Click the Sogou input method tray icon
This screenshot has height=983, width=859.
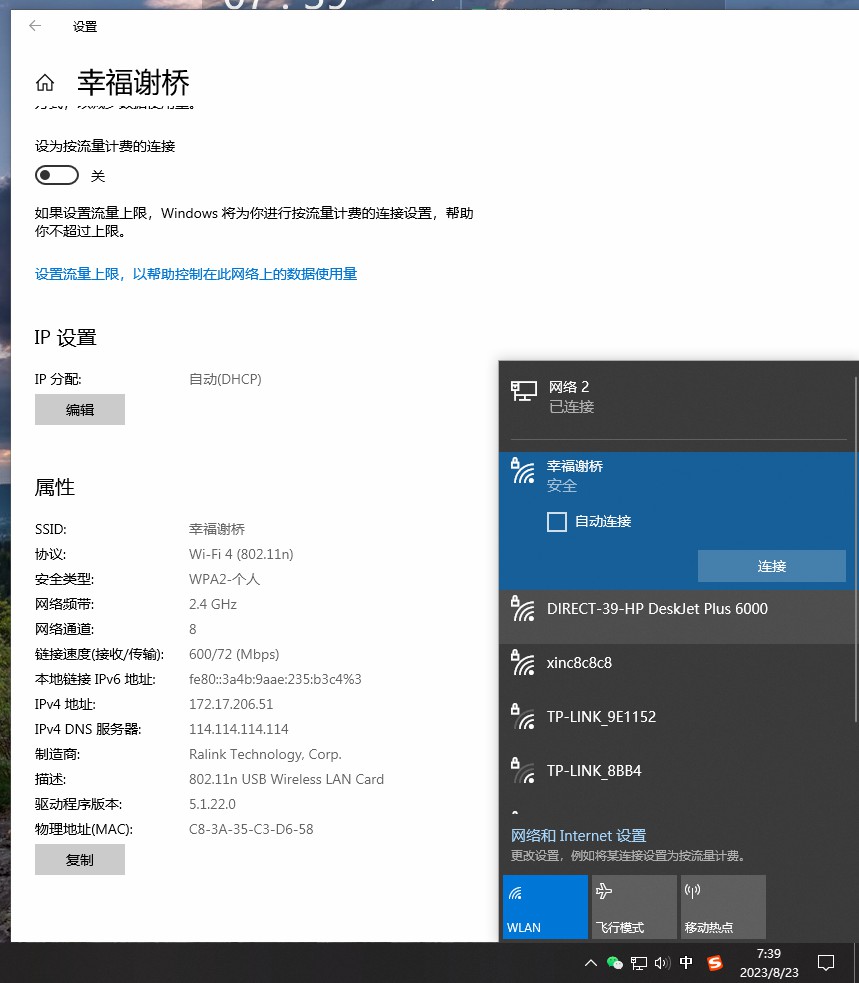[714, 963]
